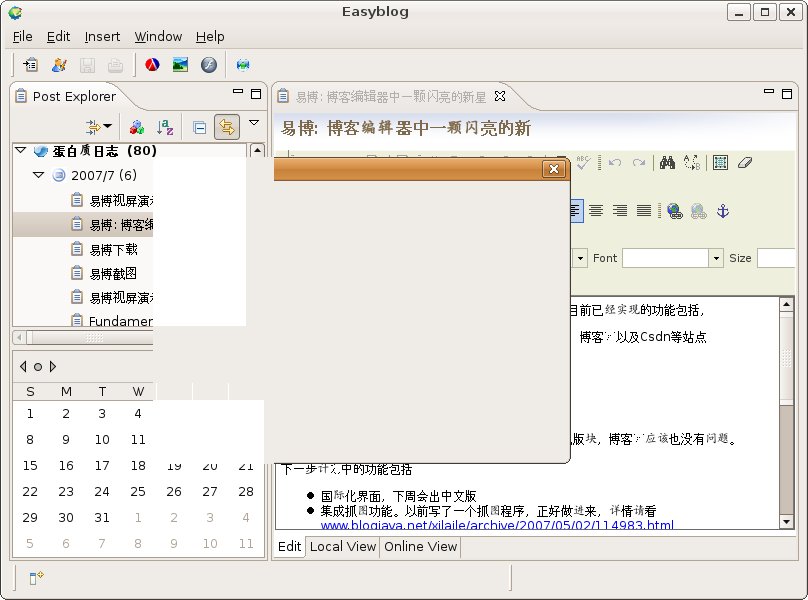Close the orange-titled dialog
This screenshot has height=600, width=808.
(554, 169)
